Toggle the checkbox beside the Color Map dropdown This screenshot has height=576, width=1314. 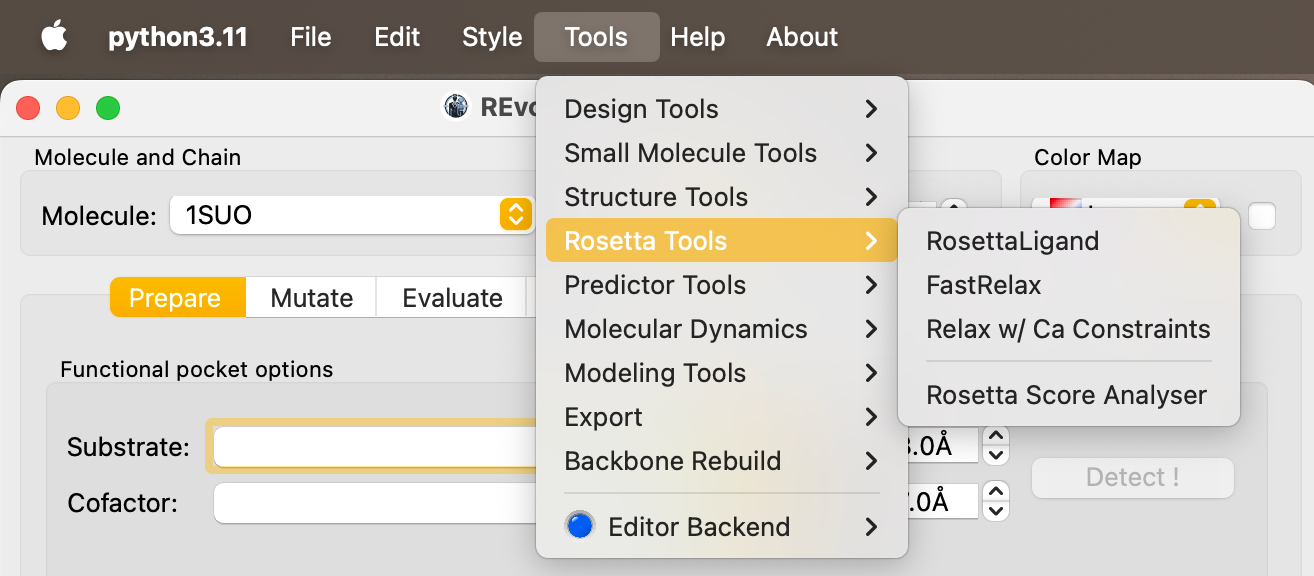tap(1262, 216)
